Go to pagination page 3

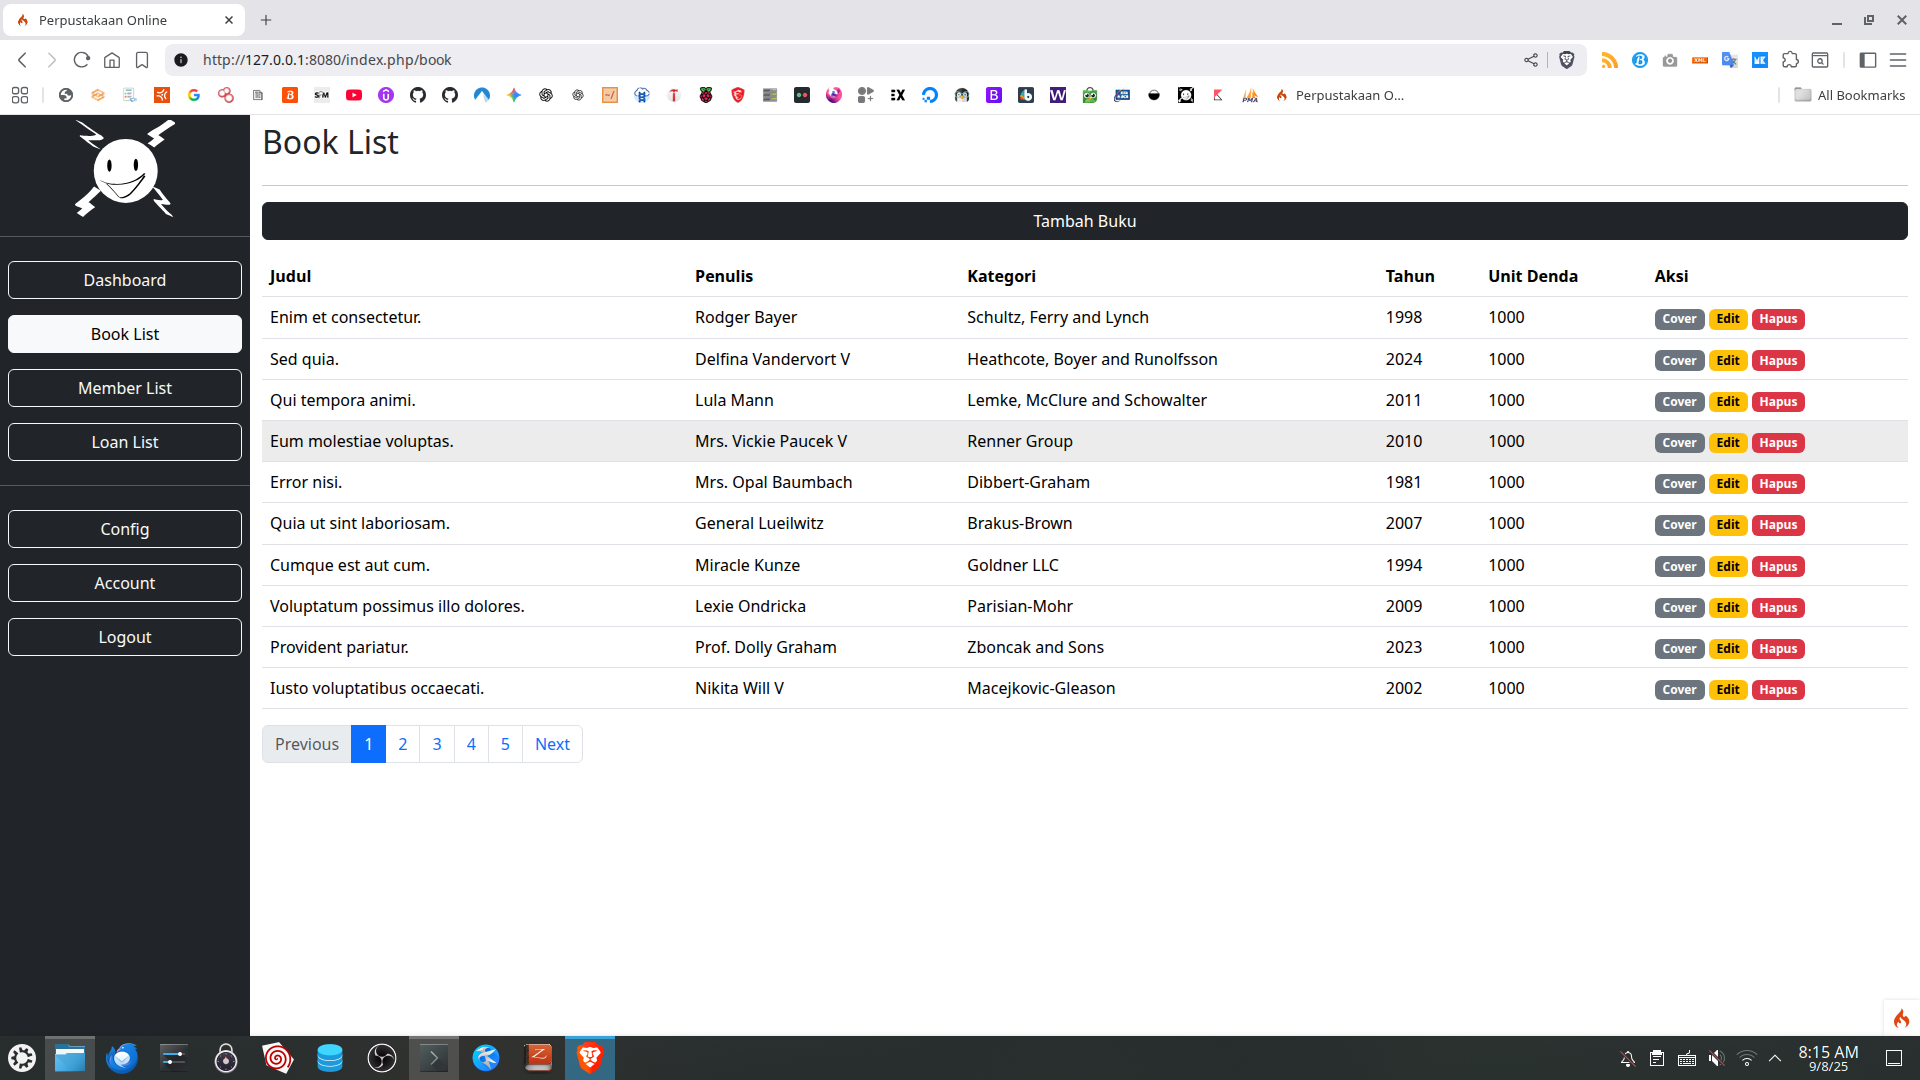tap(437, 744)
